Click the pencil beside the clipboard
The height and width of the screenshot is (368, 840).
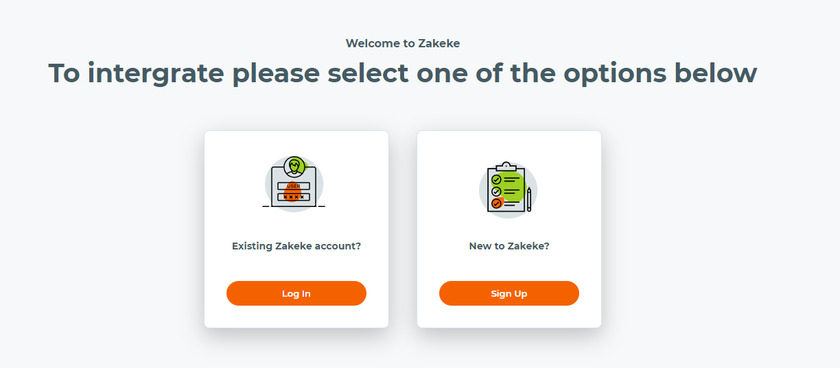pos(529,199)
